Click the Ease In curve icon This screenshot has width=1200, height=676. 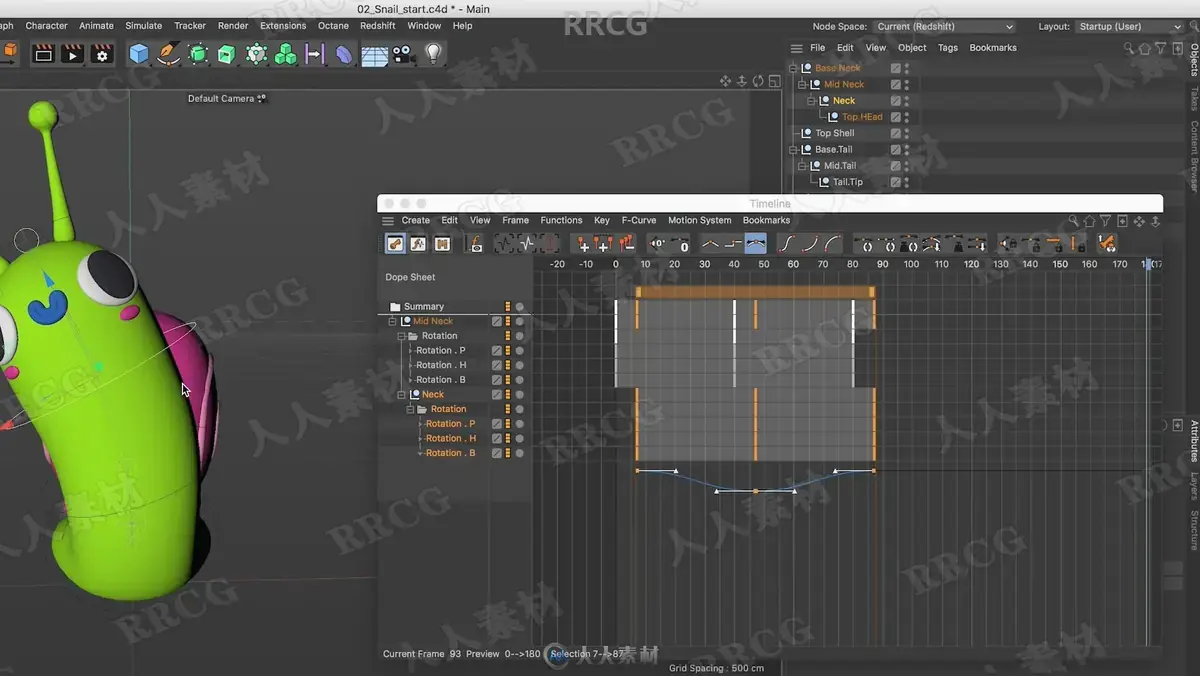[x=810, y=243]
